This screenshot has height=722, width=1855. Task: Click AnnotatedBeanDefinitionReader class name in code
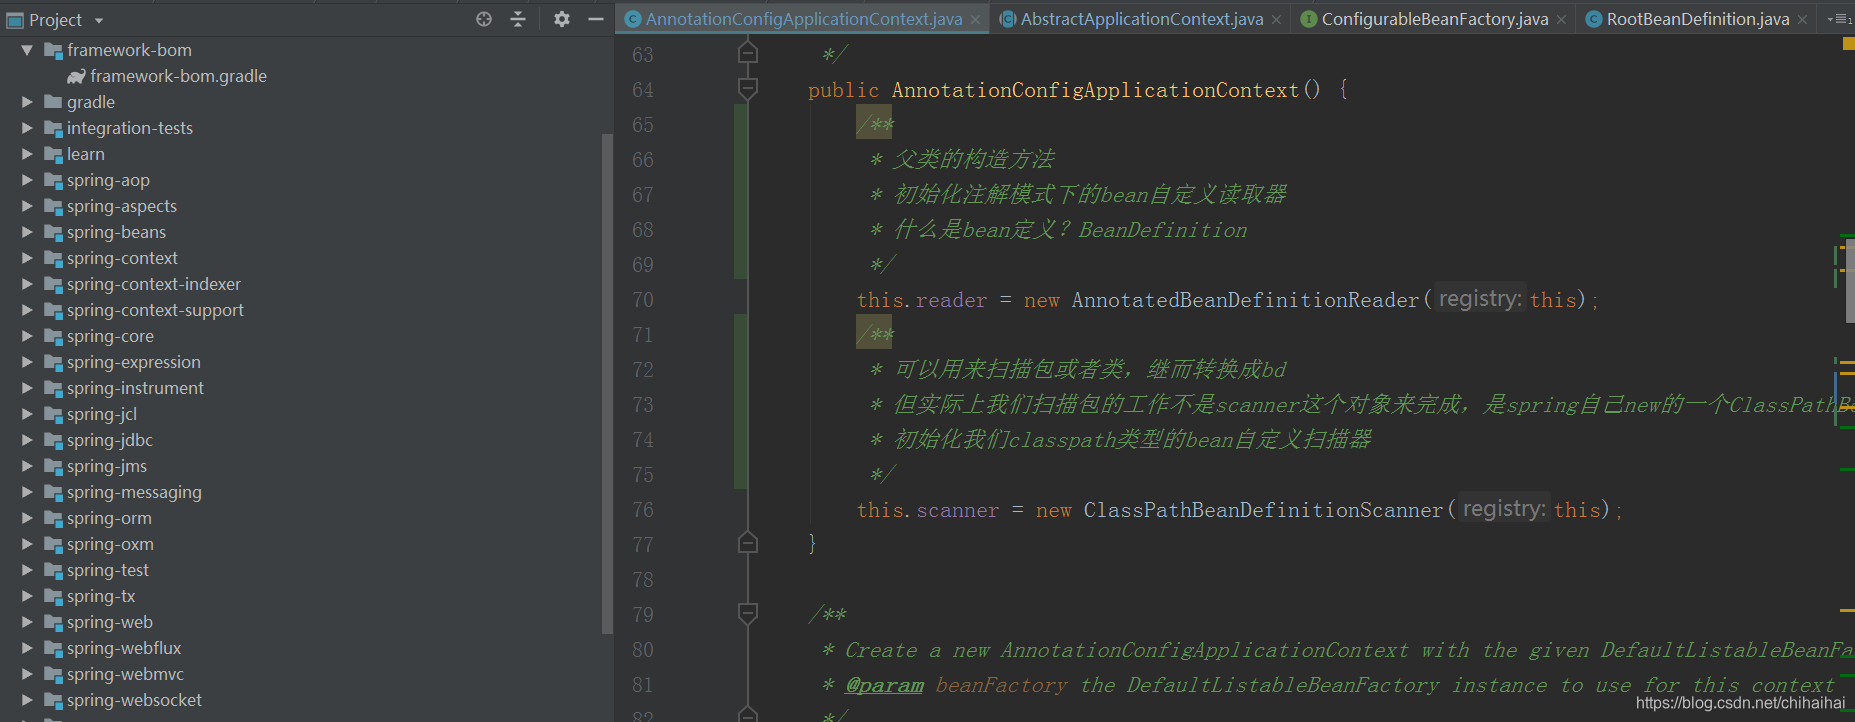tap(1245, 300)
